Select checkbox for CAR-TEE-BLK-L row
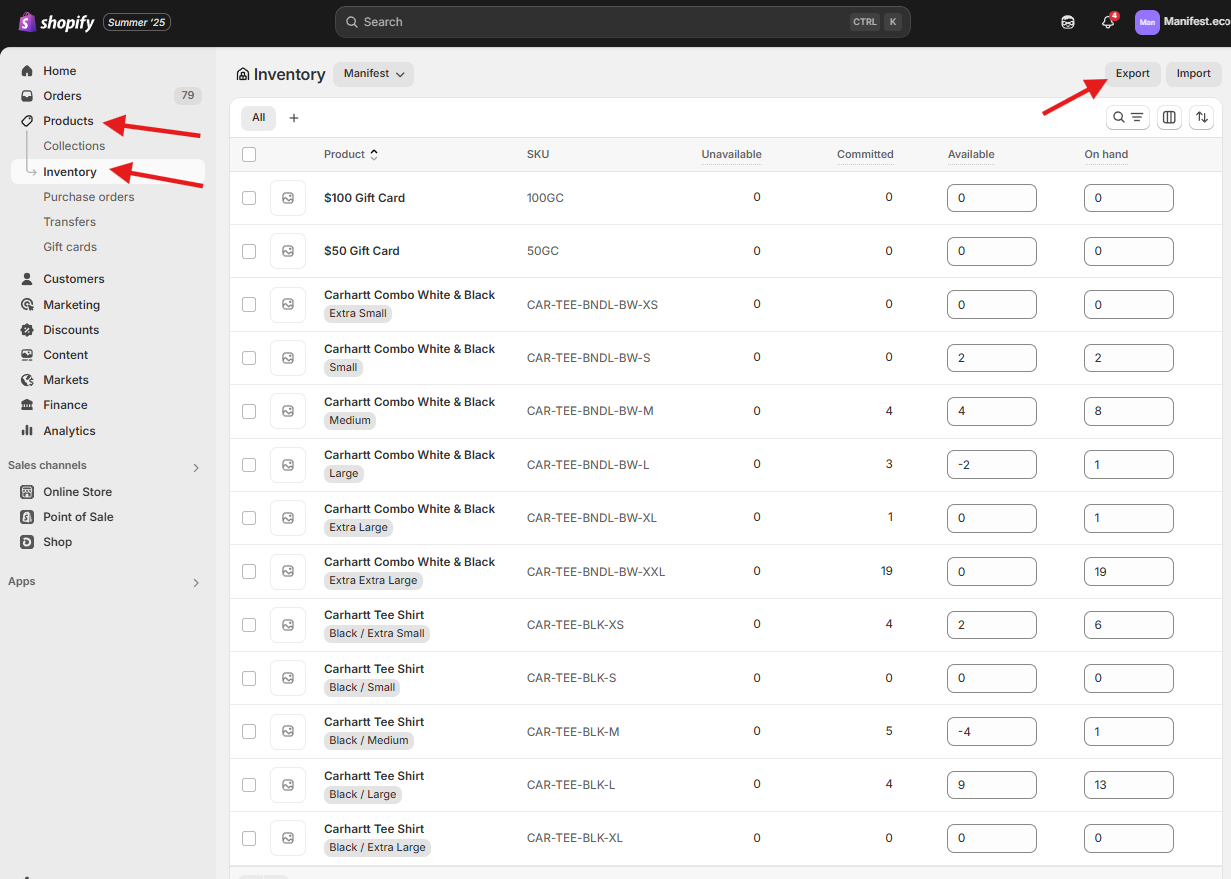The image size is (1231, 879). click(x=249, y=785)
